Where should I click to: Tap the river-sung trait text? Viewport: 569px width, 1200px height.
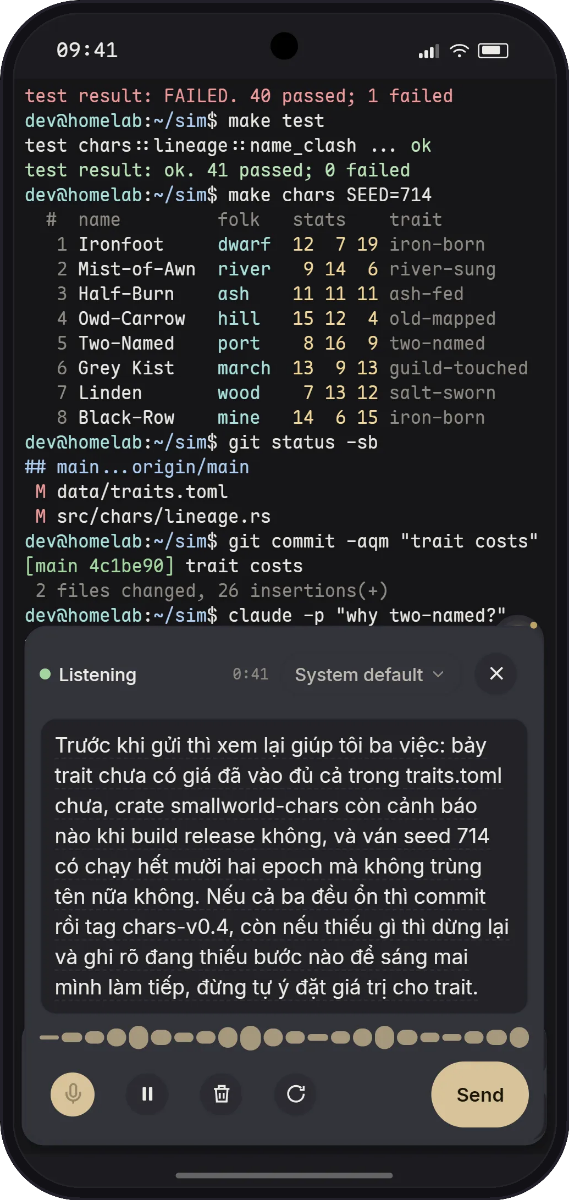point(443,269)
